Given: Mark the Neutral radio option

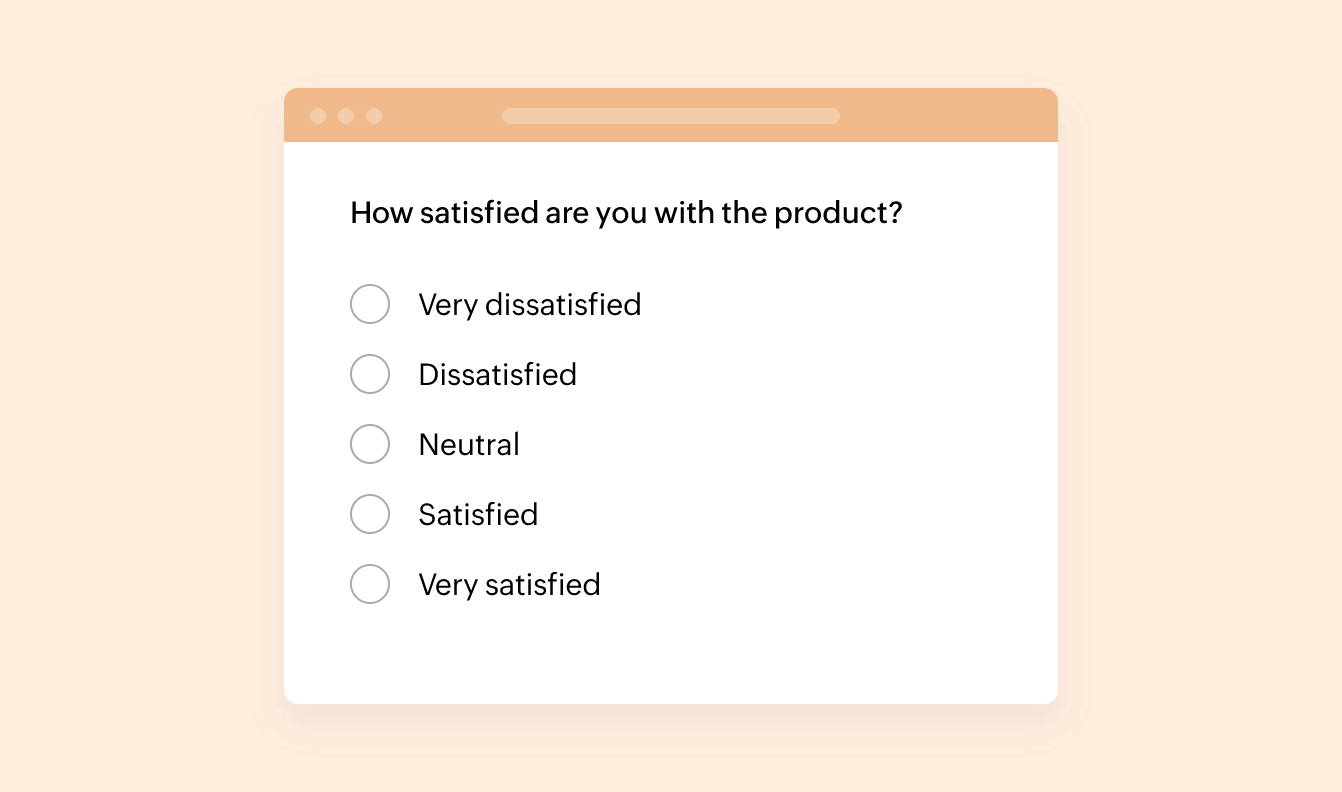Looking at the screenshot, I should (370, 444).
